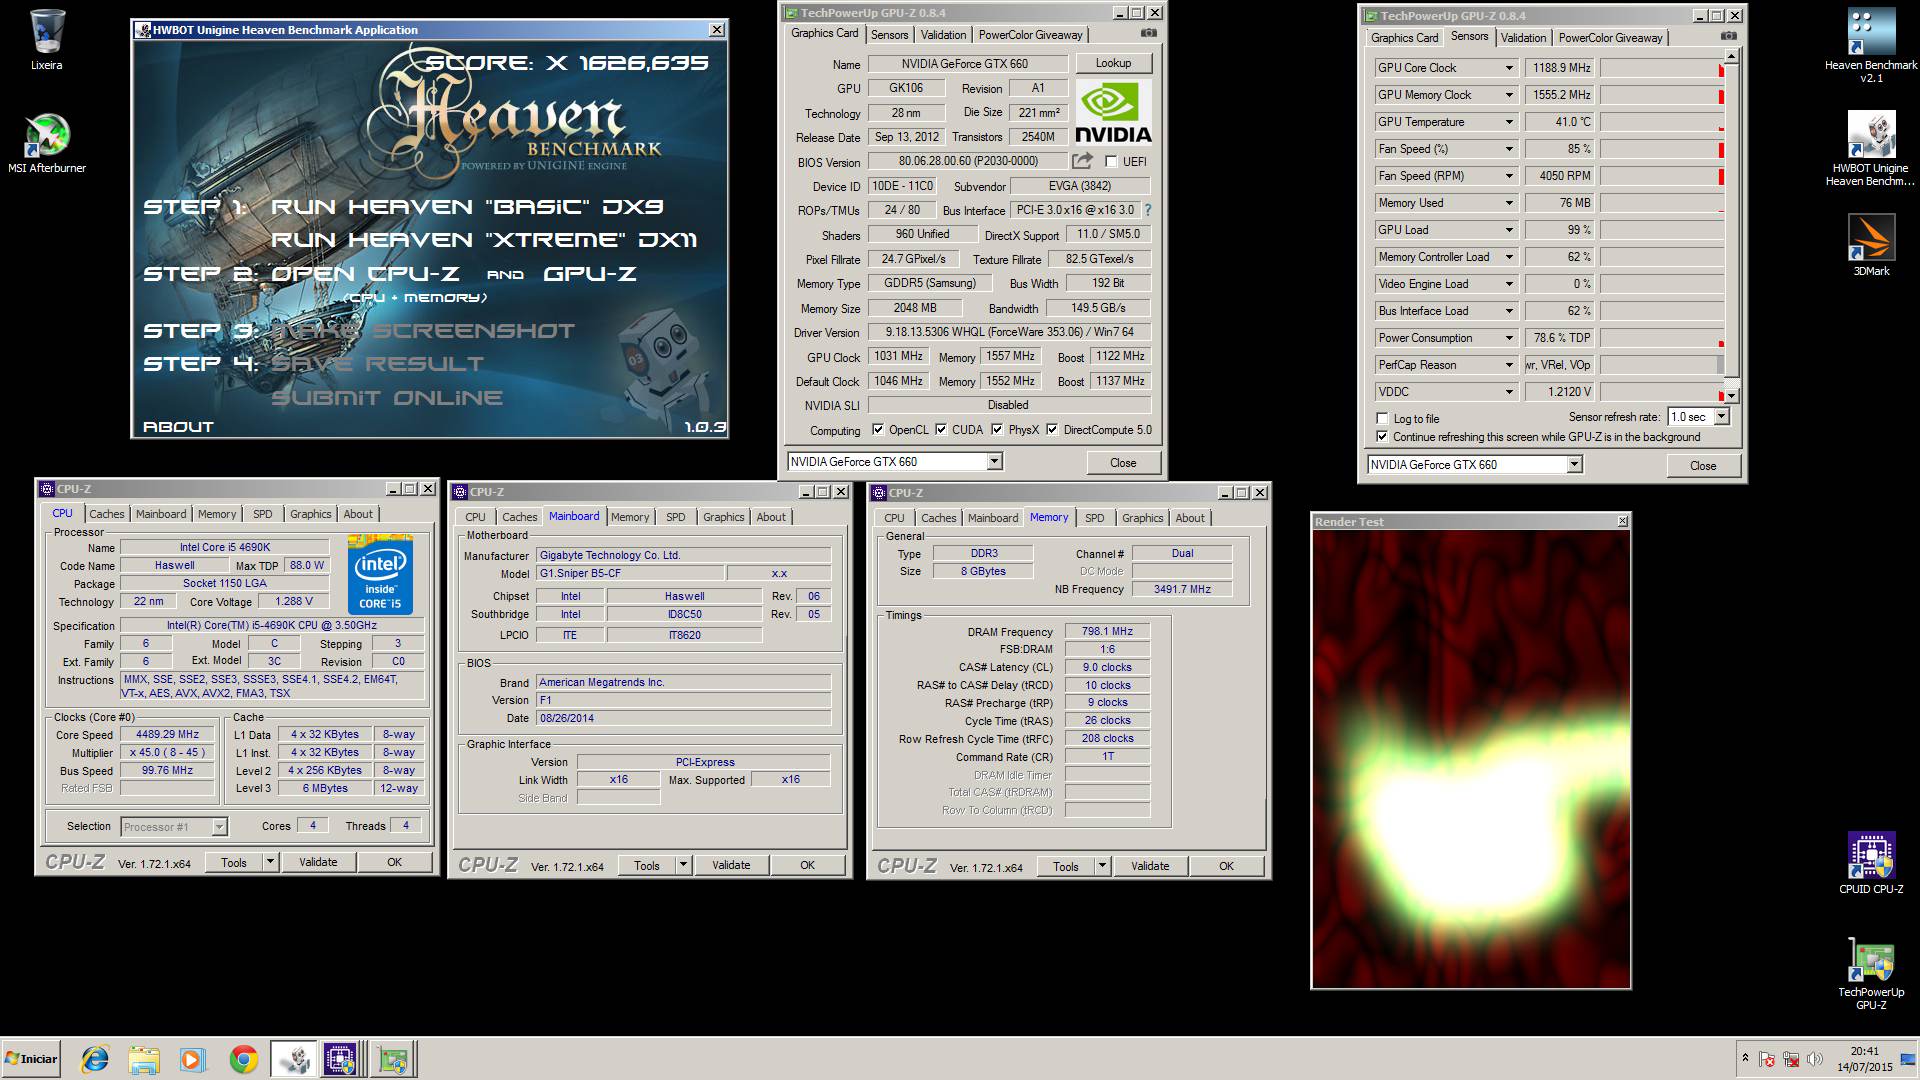Screen dimensions: 1920x1080
Task: Open Graphics tab in CPU-Z Memory window
Action: pyautogui.click(x=1142, y=518)
